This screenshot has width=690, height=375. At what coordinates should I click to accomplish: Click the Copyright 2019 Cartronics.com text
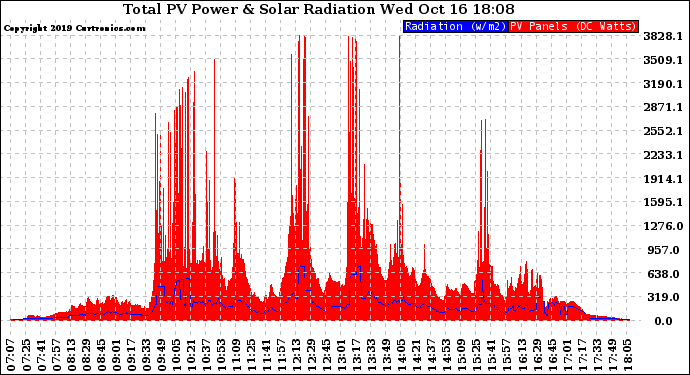click(x=74, y=28)
